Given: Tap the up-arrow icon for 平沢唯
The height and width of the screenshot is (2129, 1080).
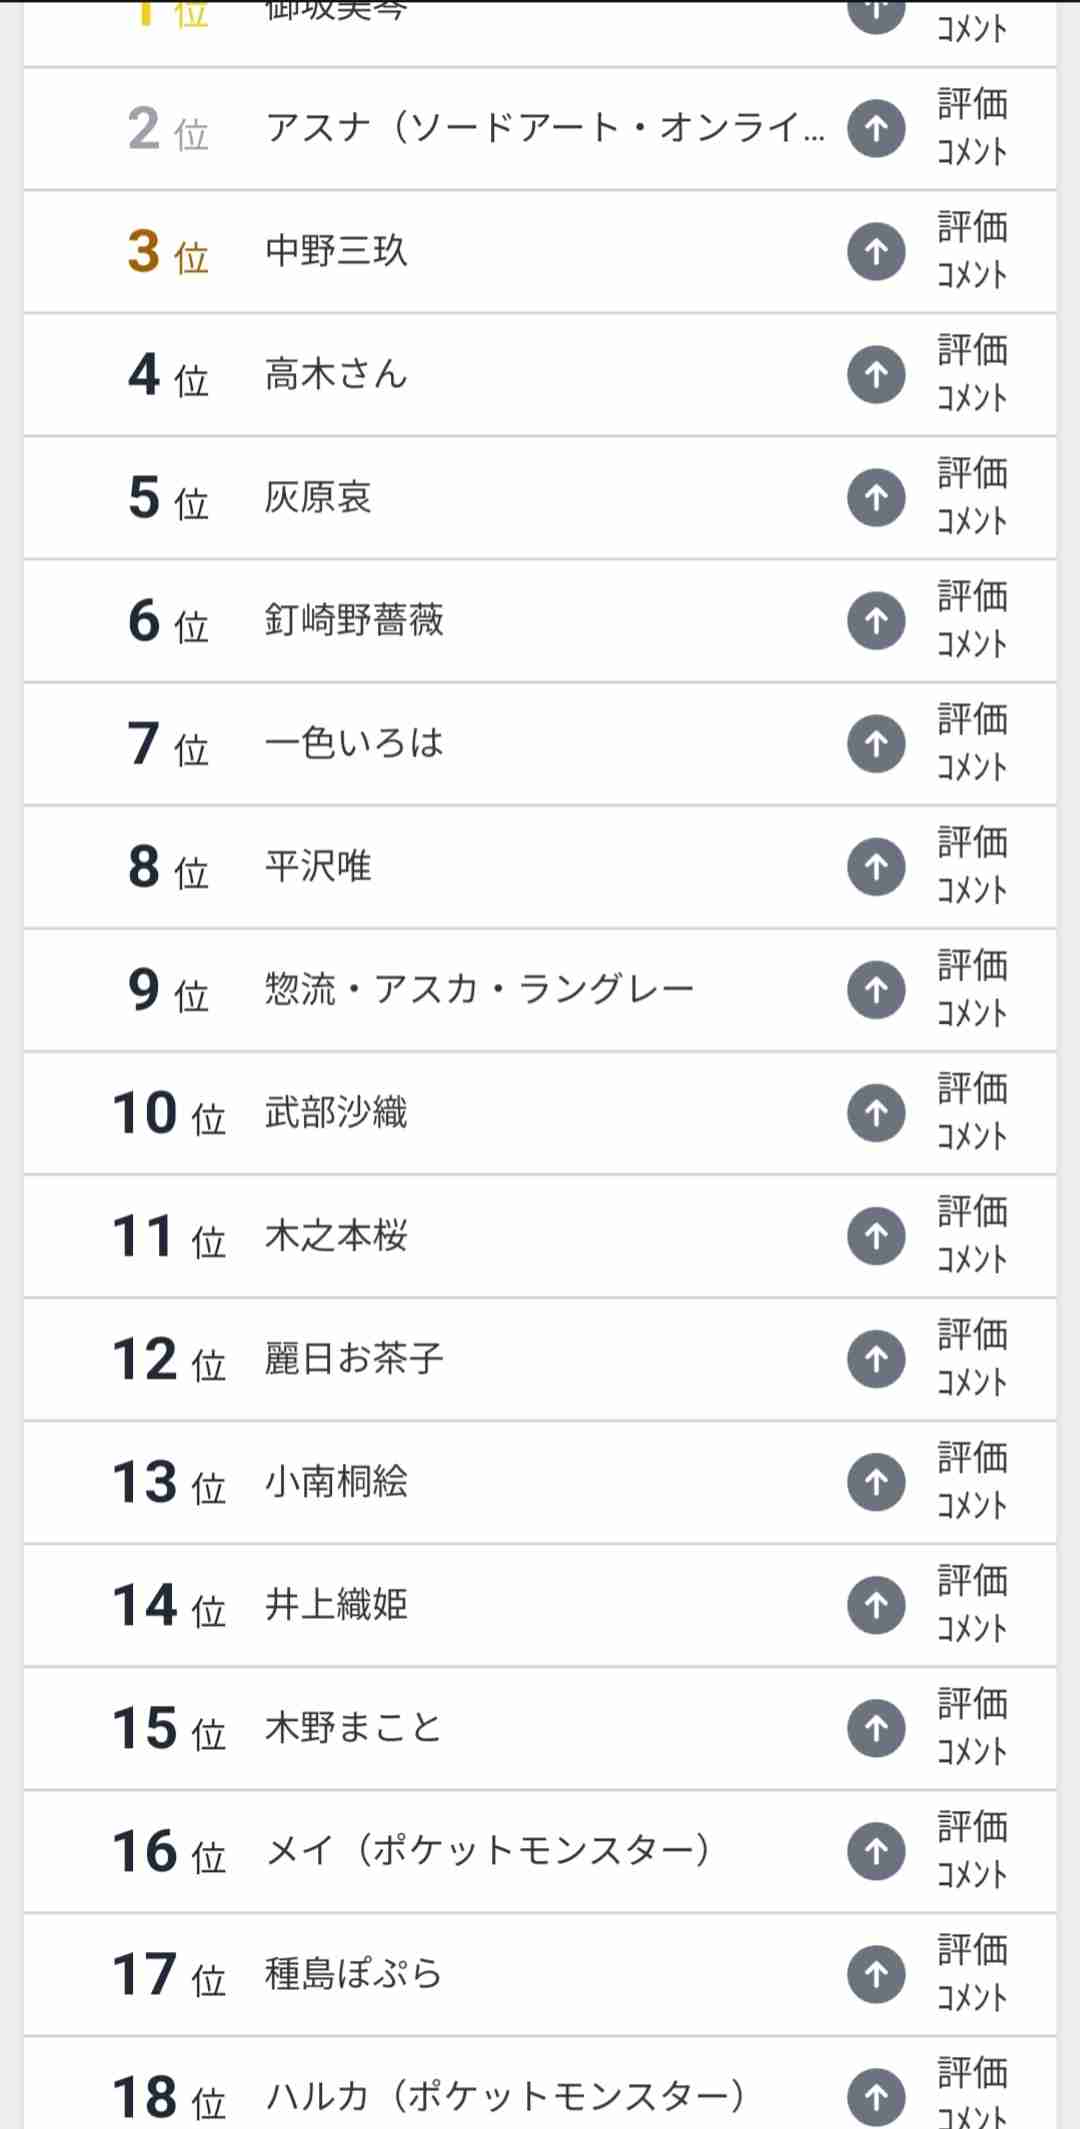Looking at the screenshot, I should 876,866.
